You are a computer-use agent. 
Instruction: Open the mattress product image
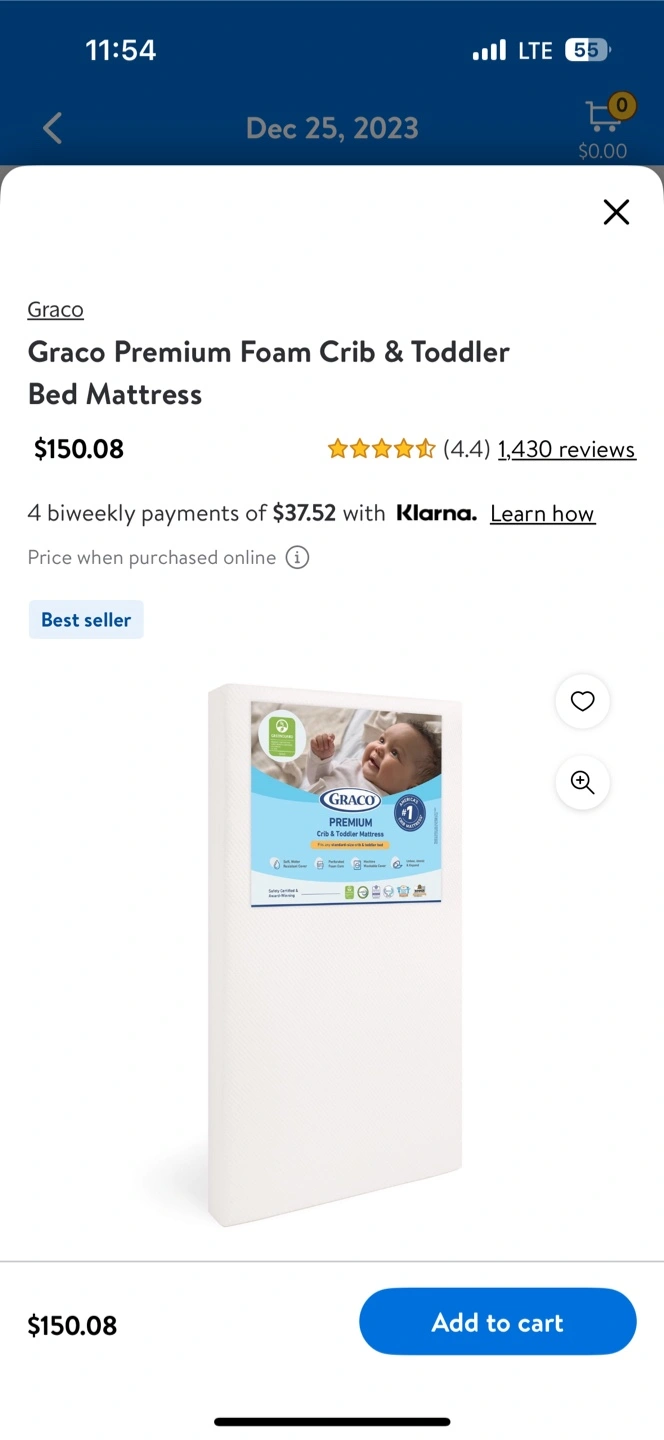[335, 955]
